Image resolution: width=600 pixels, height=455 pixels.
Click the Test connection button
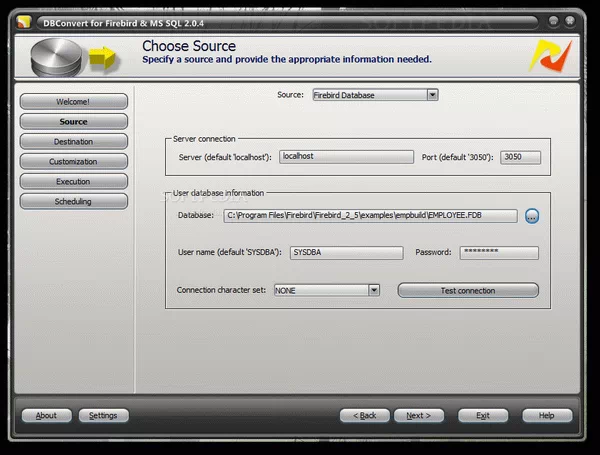pyautogui.click(x=468, y=290)
